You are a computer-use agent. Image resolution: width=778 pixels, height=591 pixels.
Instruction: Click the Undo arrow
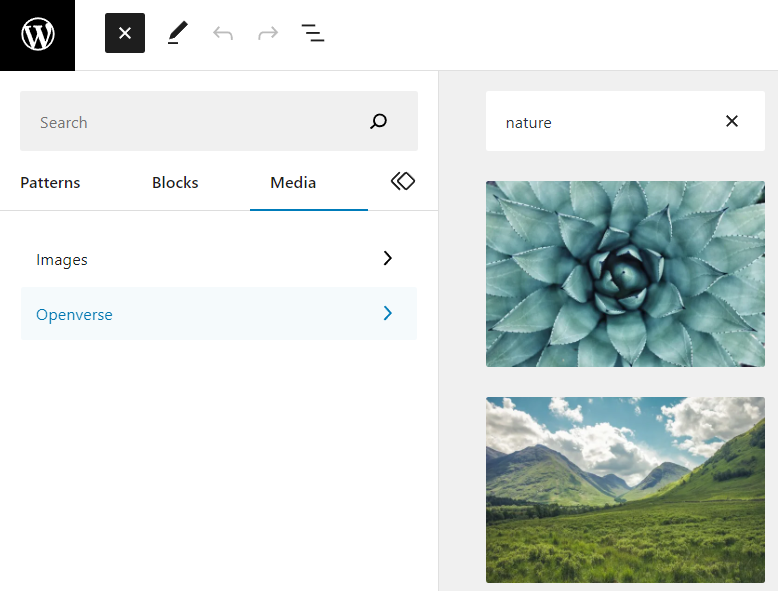[223, 33]
